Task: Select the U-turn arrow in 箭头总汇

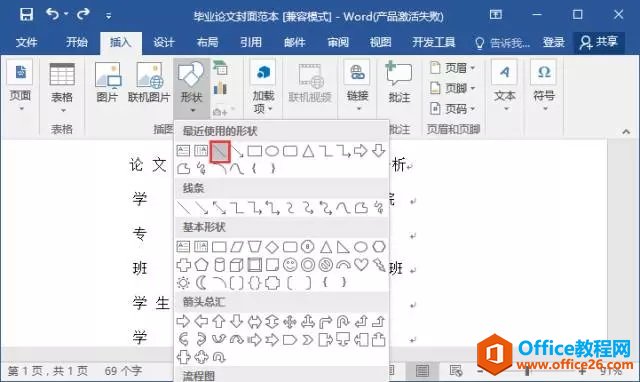Action: [x=343, y=322]
